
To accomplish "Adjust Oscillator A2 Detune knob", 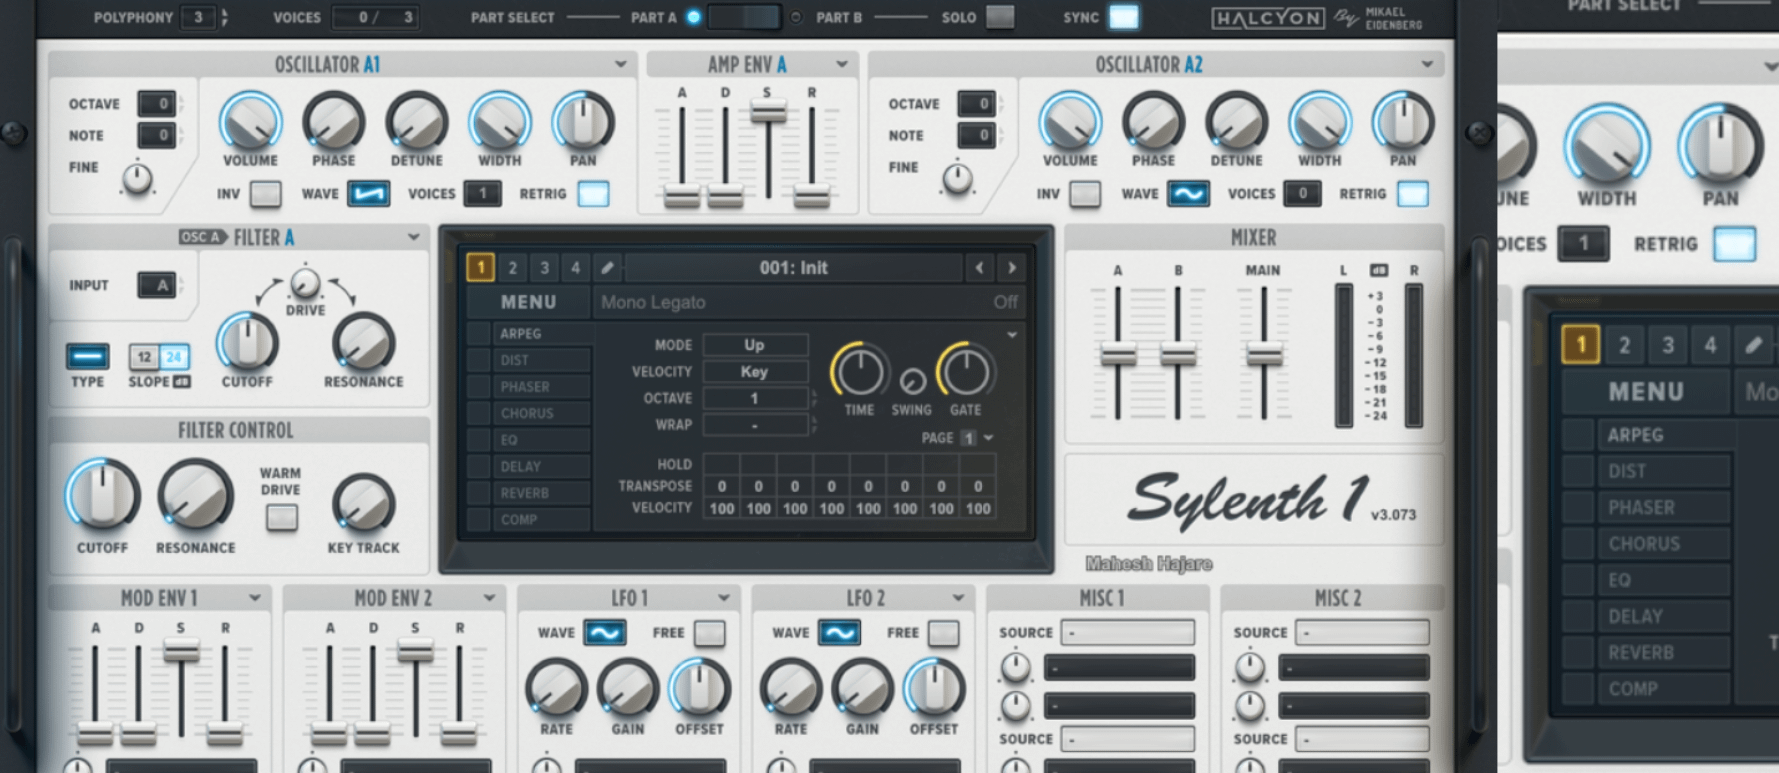I will [x=1237, y=121].
